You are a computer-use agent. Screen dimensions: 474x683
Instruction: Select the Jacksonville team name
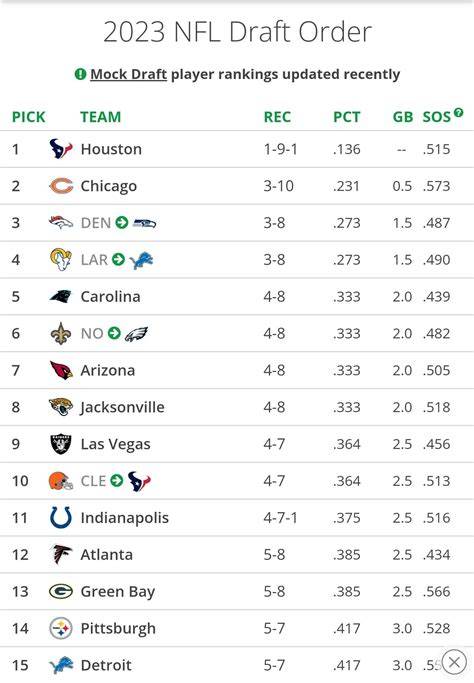tap(122, 407)
